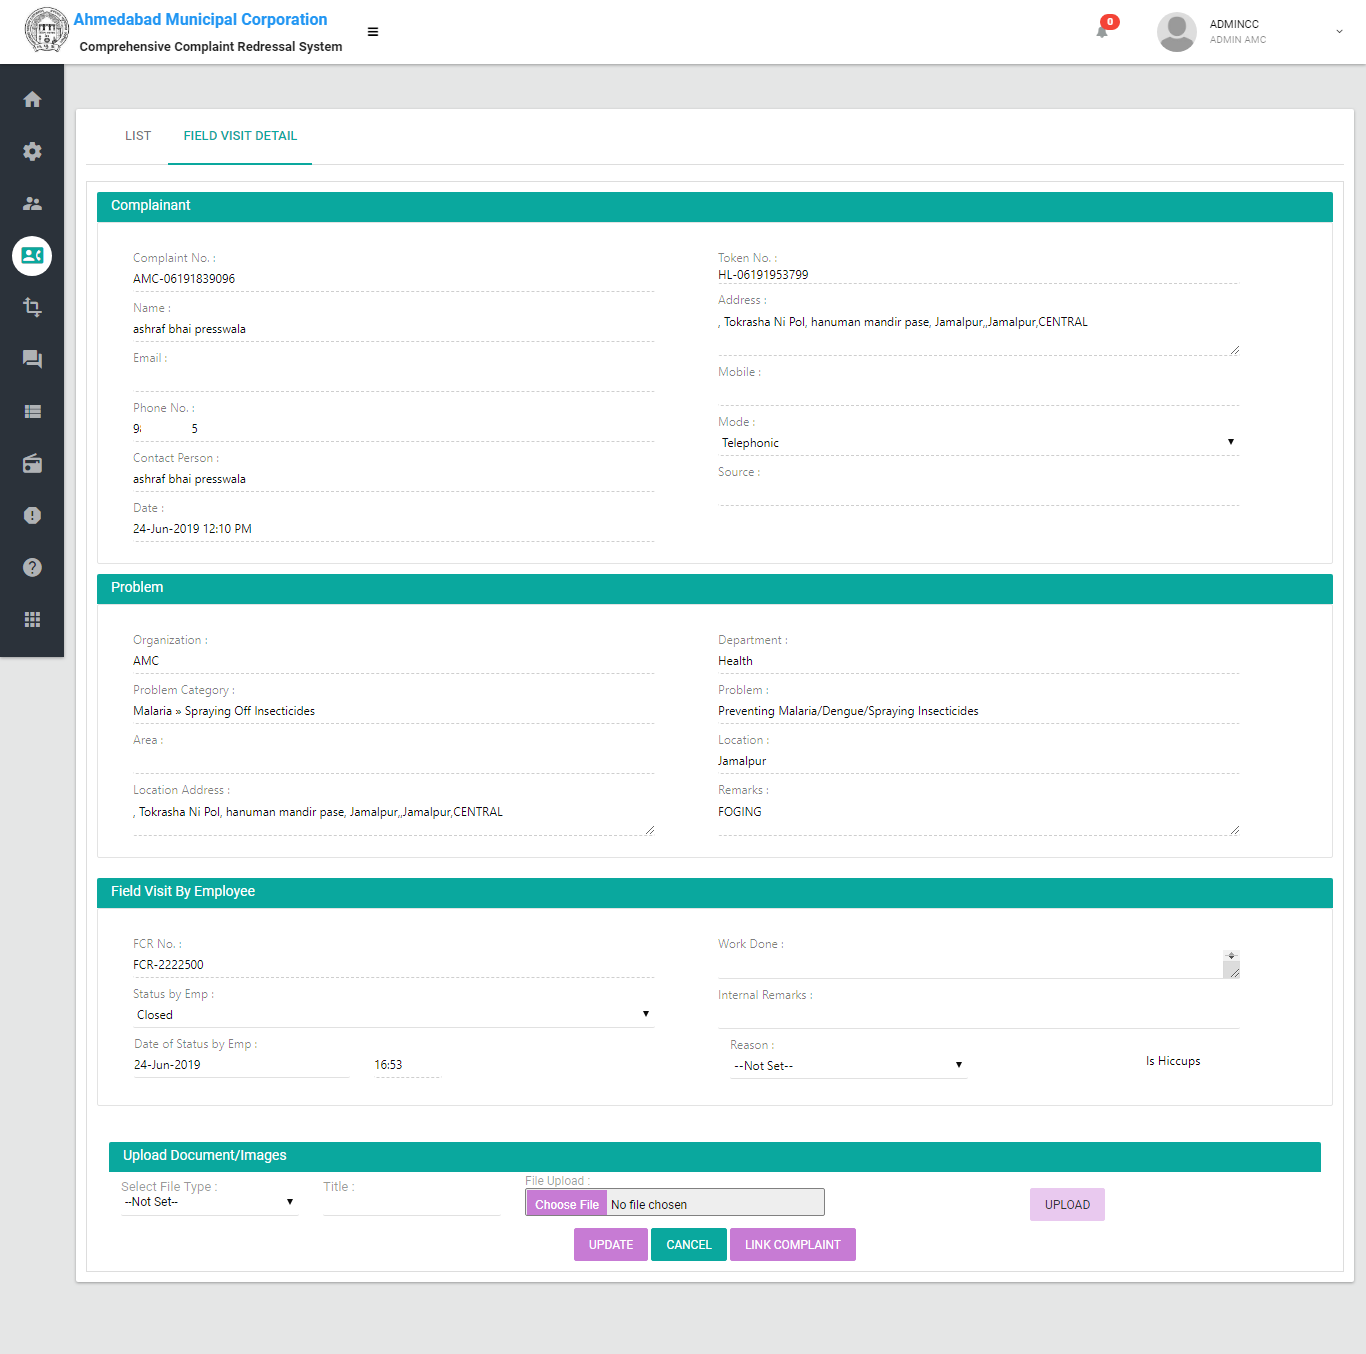The width and height of the screenshot is (1366, 1354).
Task: Click the CANCEL button
Action: point(689,1245)
